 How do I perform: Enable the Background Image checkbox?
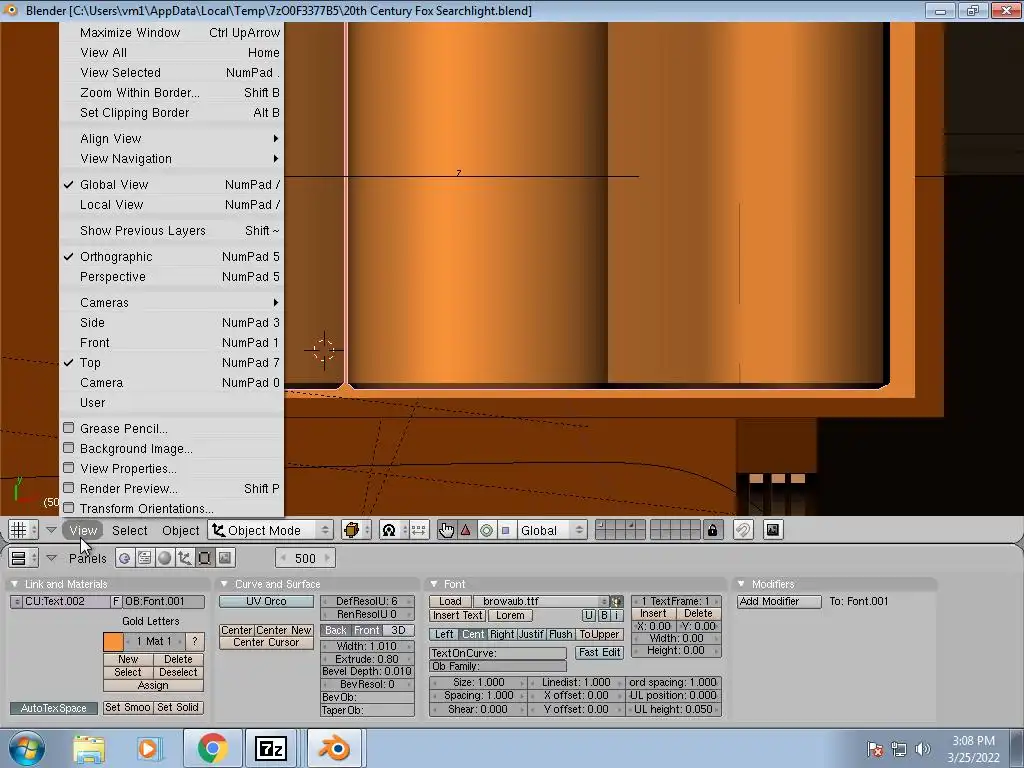click(x=69, y=448)
